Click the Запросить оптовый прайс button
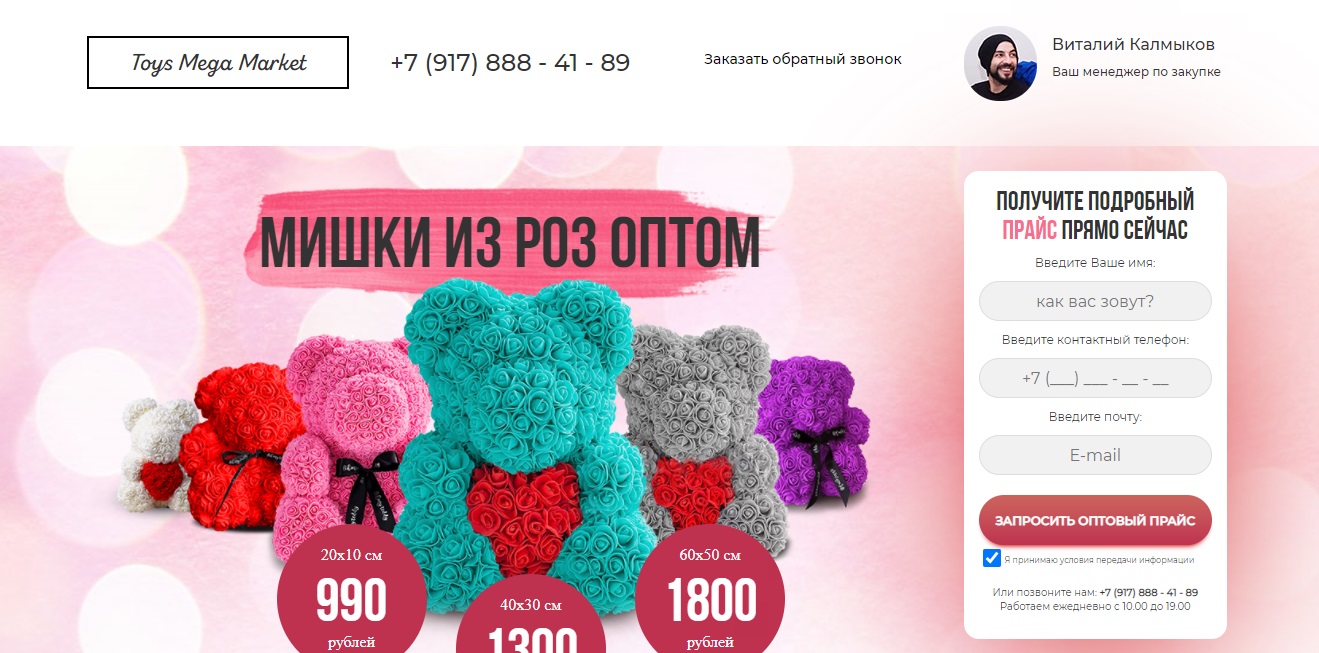Screen dimensions: 1319x653 (1095, 520)
